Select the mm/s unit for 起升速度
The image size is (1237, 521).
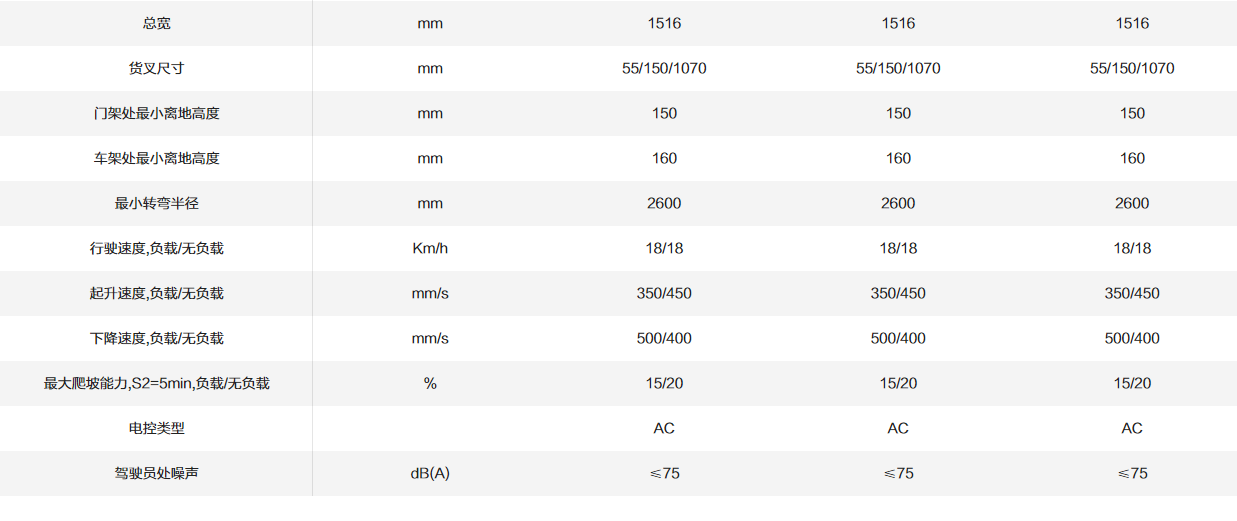coord(430,293)
